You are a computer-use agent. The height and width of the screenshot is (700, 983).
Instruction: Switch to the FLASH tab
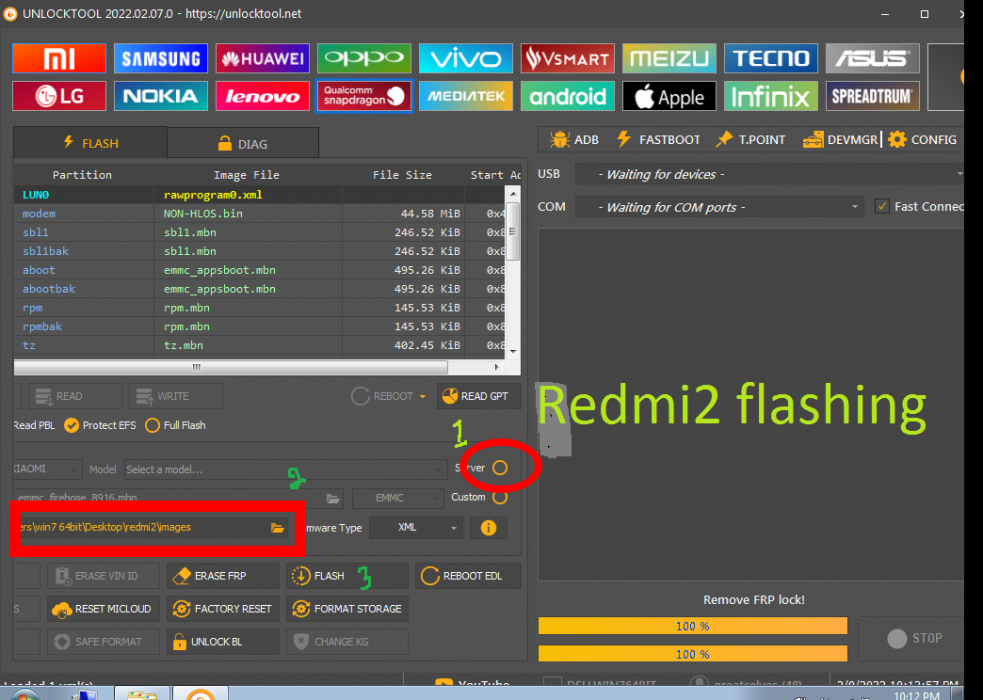90,143
